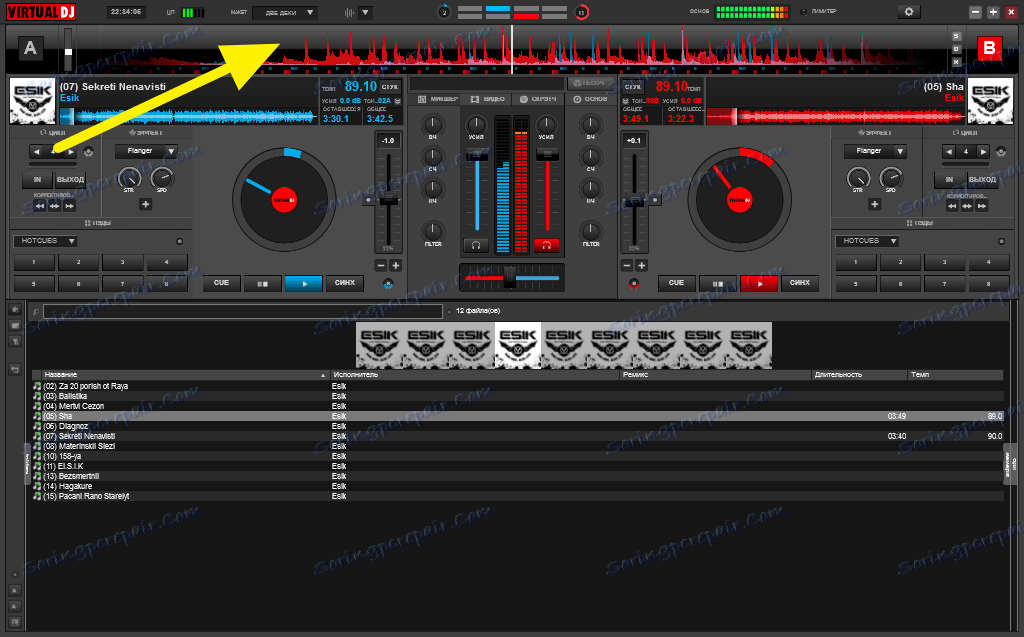Expand the HOTCUES dropdown on deck A
The height and width of the screenshot is (637, 1024).
click(45, 241)
